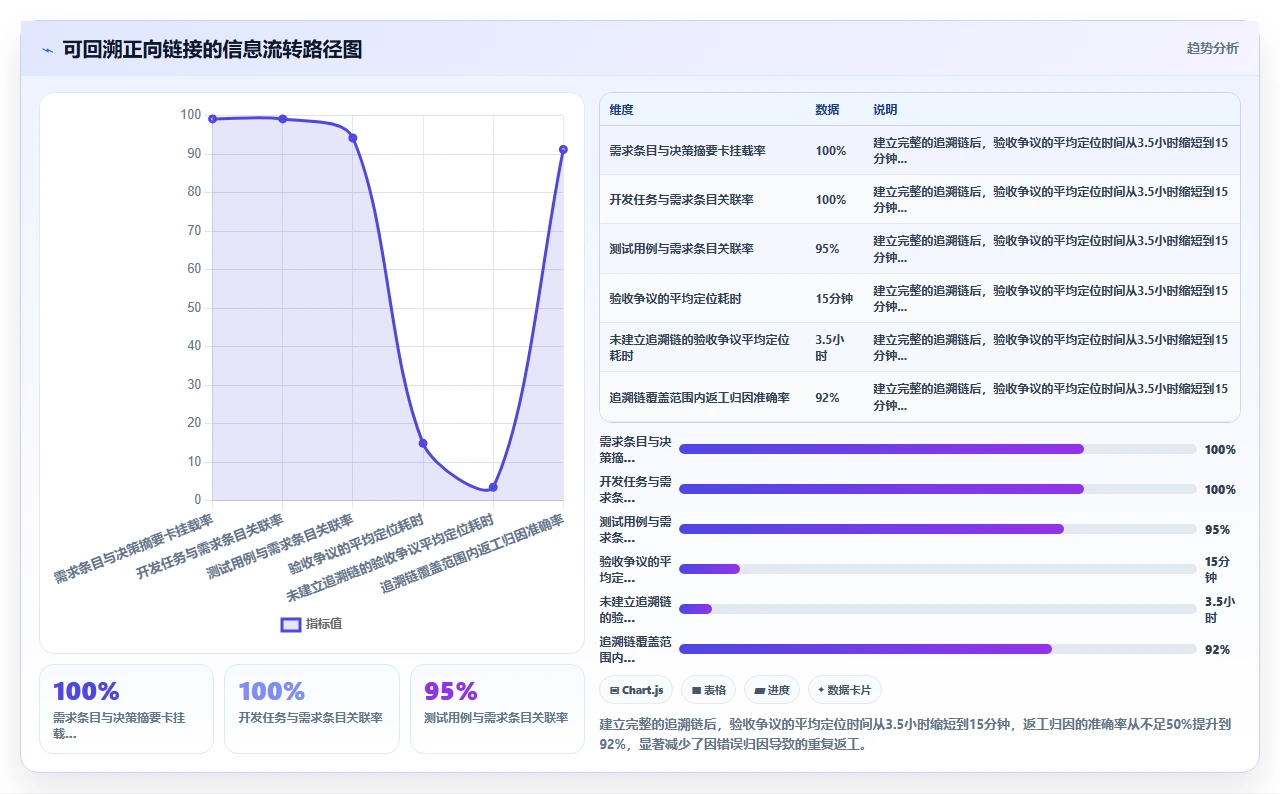Click chart point for 开发任务与需求条目关联率
This screenshot has height=794, width=1280.
tap(283, 119)
